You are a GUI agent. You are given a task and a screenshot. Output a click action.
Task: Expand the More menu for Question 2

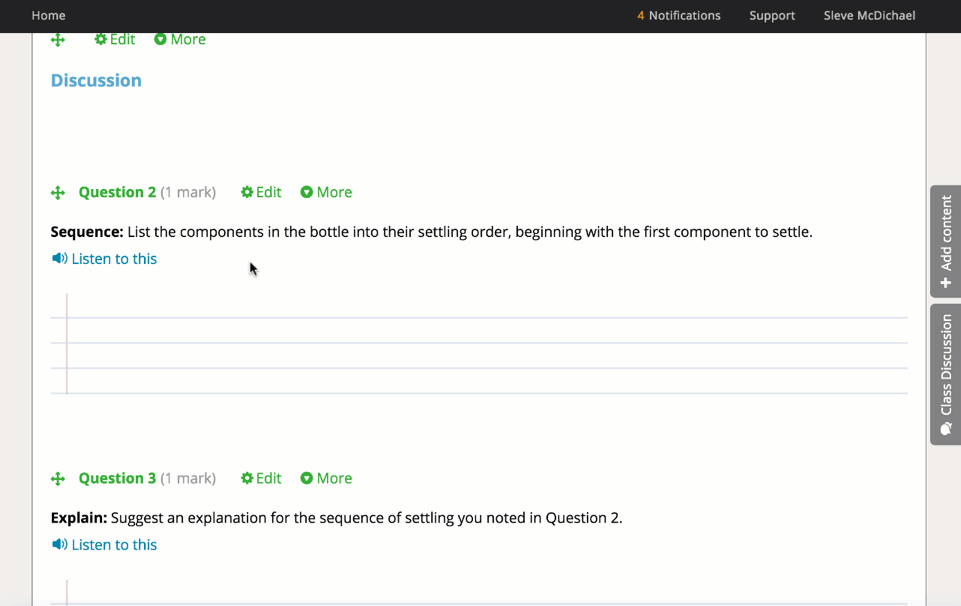[x=326, y=192]
